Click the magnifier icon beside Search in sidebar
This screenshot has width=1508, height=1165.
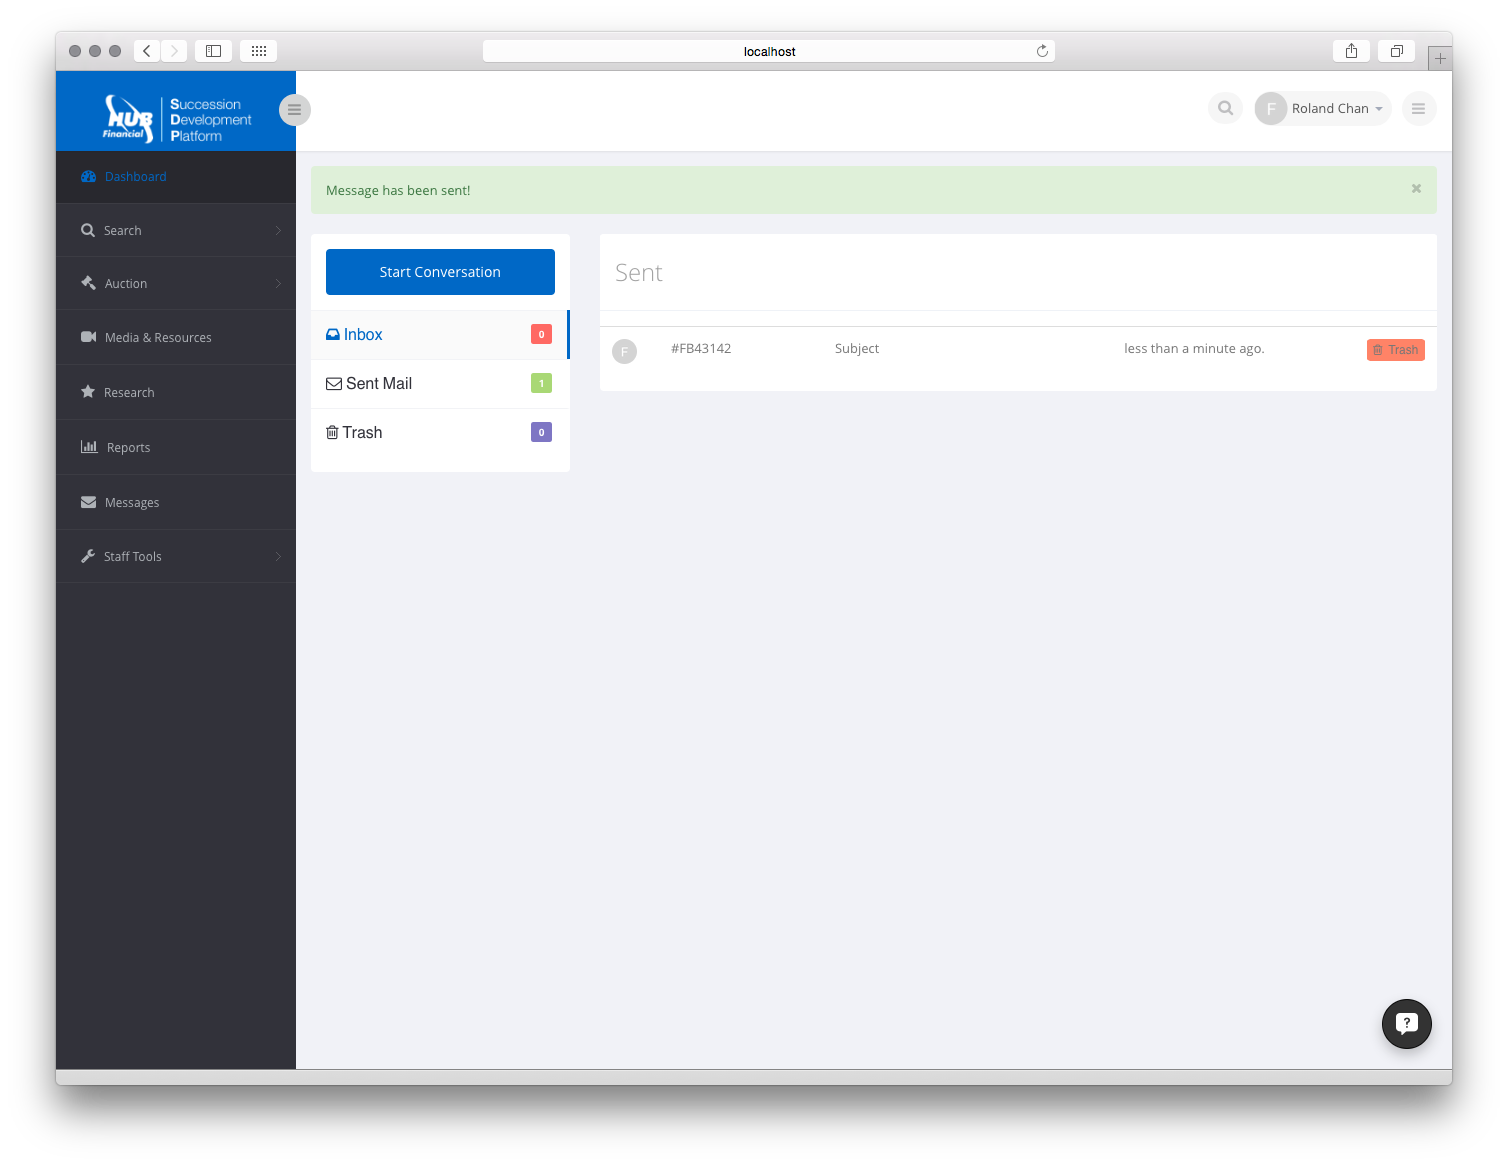pos(88,230)
